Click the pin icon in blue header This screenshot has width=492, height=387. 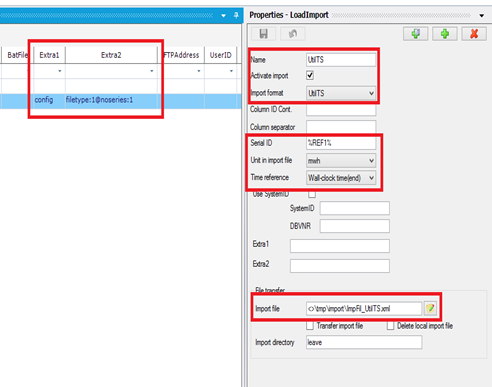[236, 15]
